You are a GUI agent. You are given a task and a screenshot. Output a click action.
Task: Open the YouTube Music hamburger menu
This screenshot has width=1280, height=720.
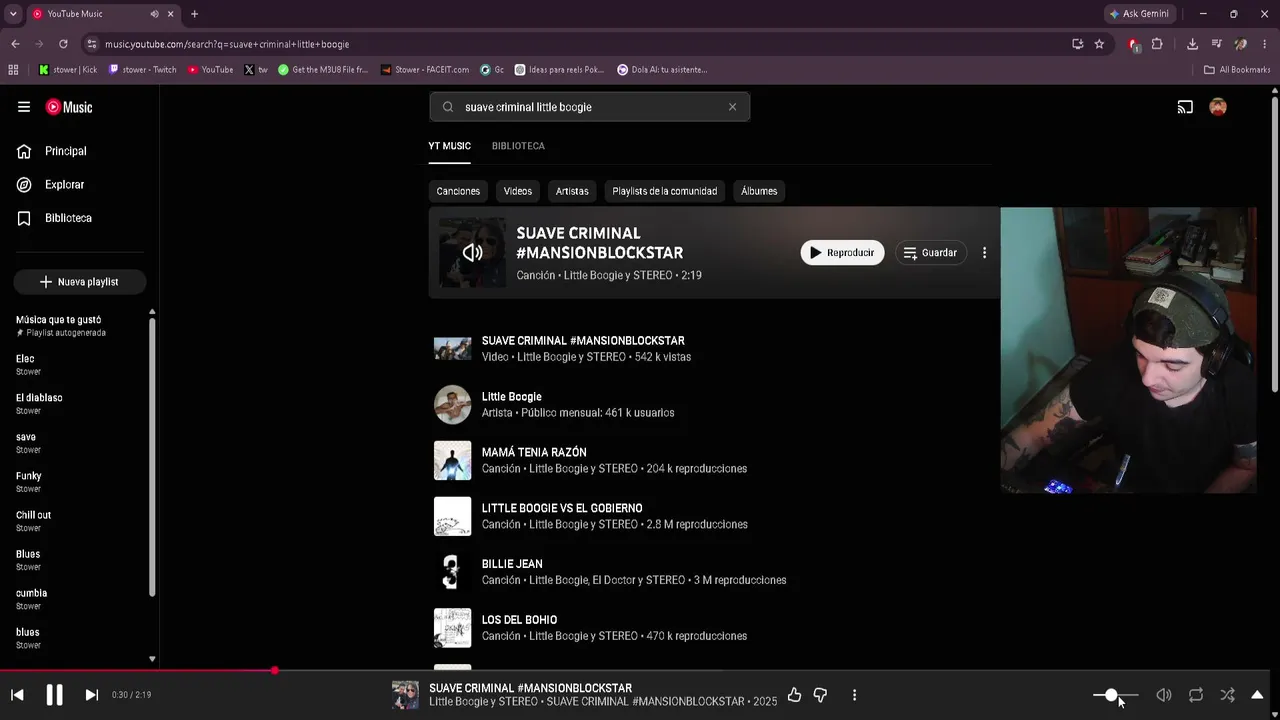click(24, 107)
